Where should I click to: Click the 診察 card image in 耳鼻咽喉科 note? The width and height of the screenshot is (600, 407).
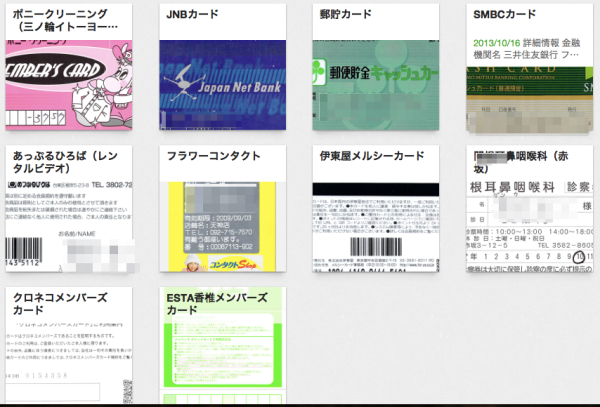point(530,227)
